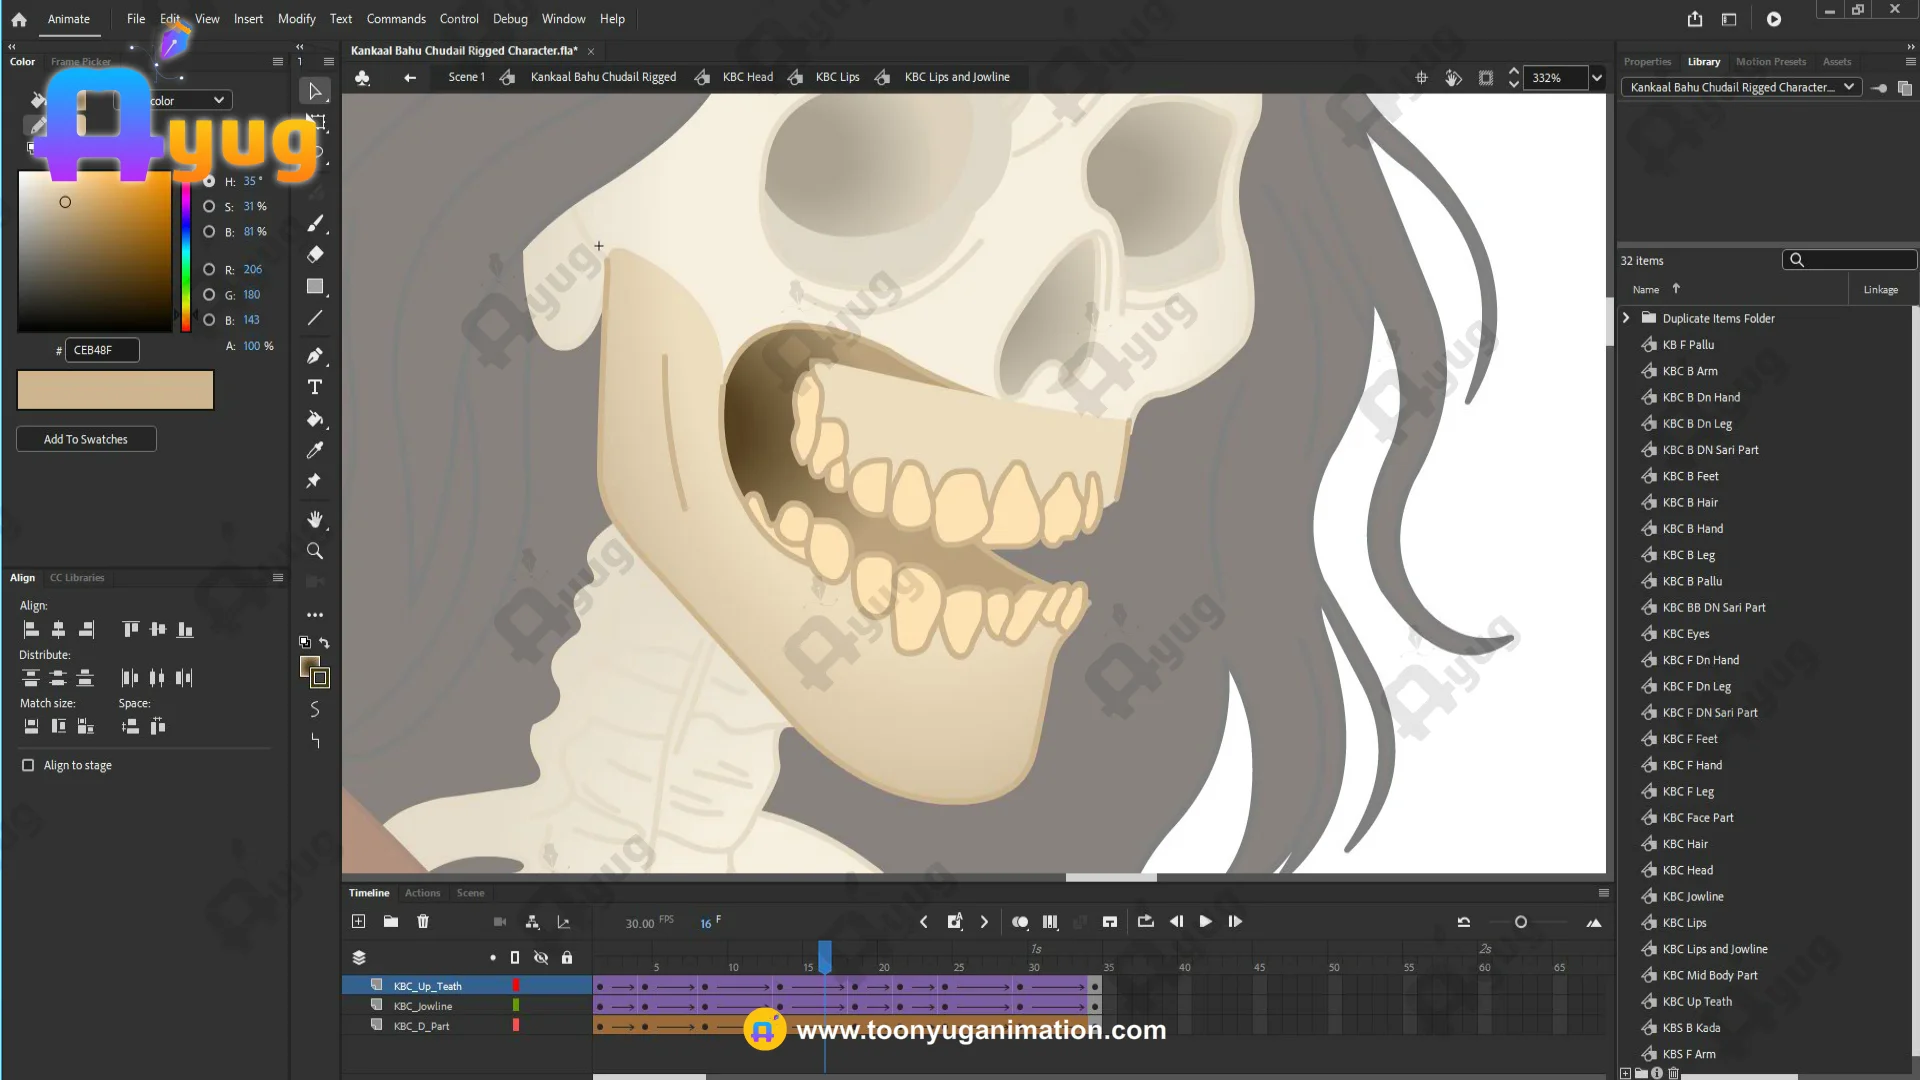Click the hex color input field
This screenshot has height=1080, width=1920.
[102, 350]
